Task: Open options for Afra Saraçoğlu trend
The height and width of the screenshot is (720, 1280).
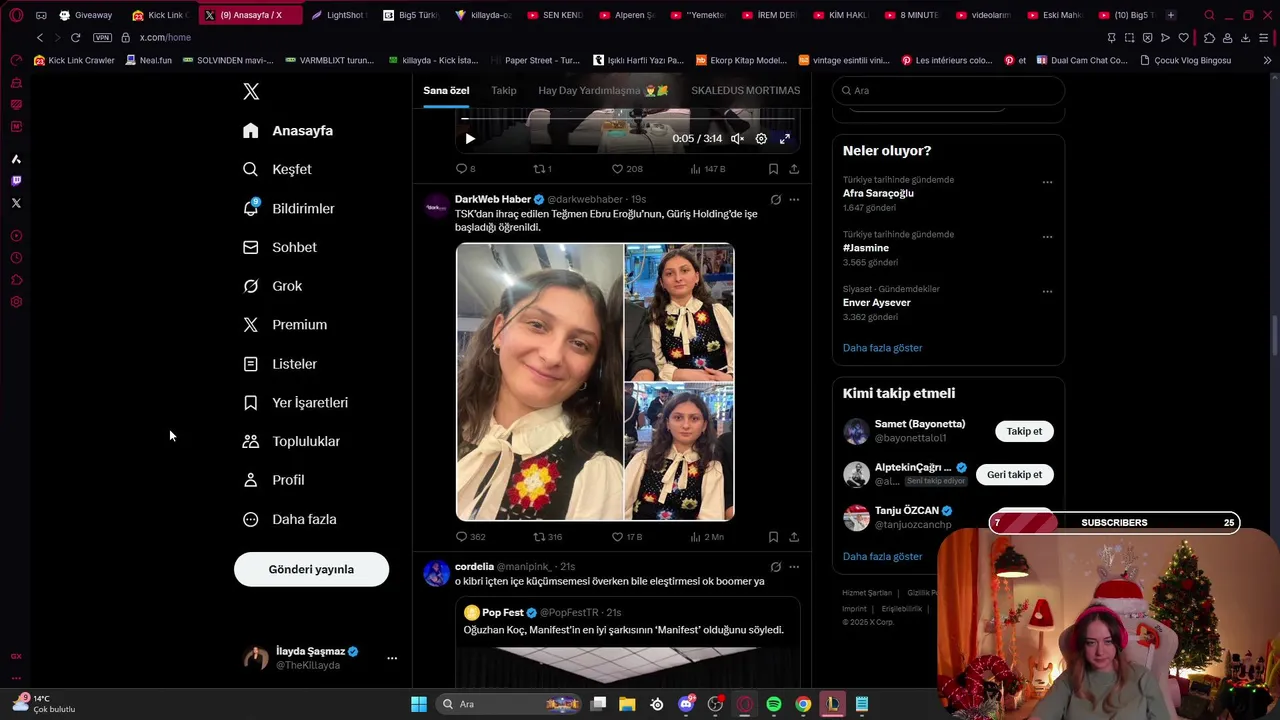Action: (x=1047, y=182)
